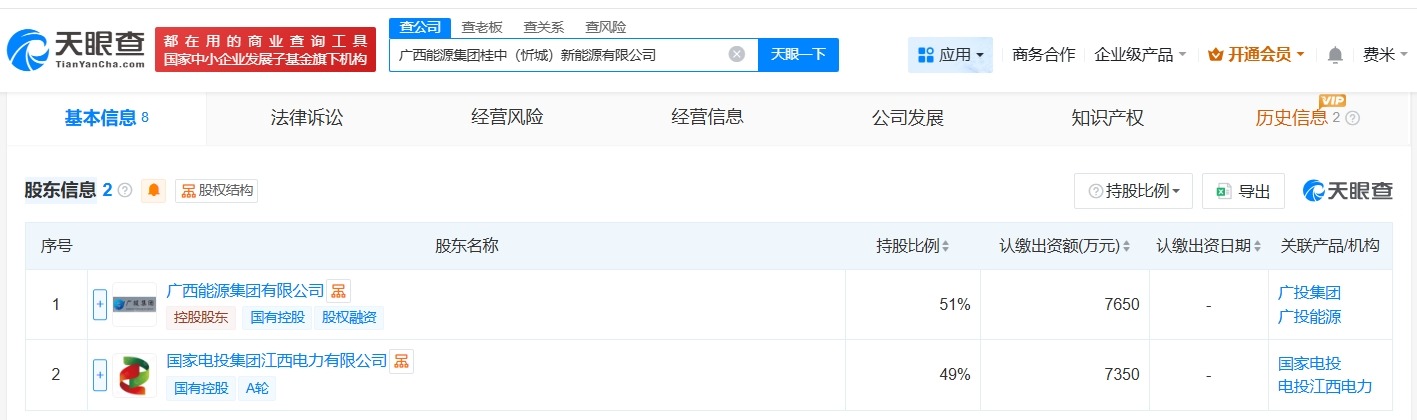1417x420 pixels.
Task: Open equity structure icon next to 广西能源集团有限公司
Action: (x=340, y=291)
